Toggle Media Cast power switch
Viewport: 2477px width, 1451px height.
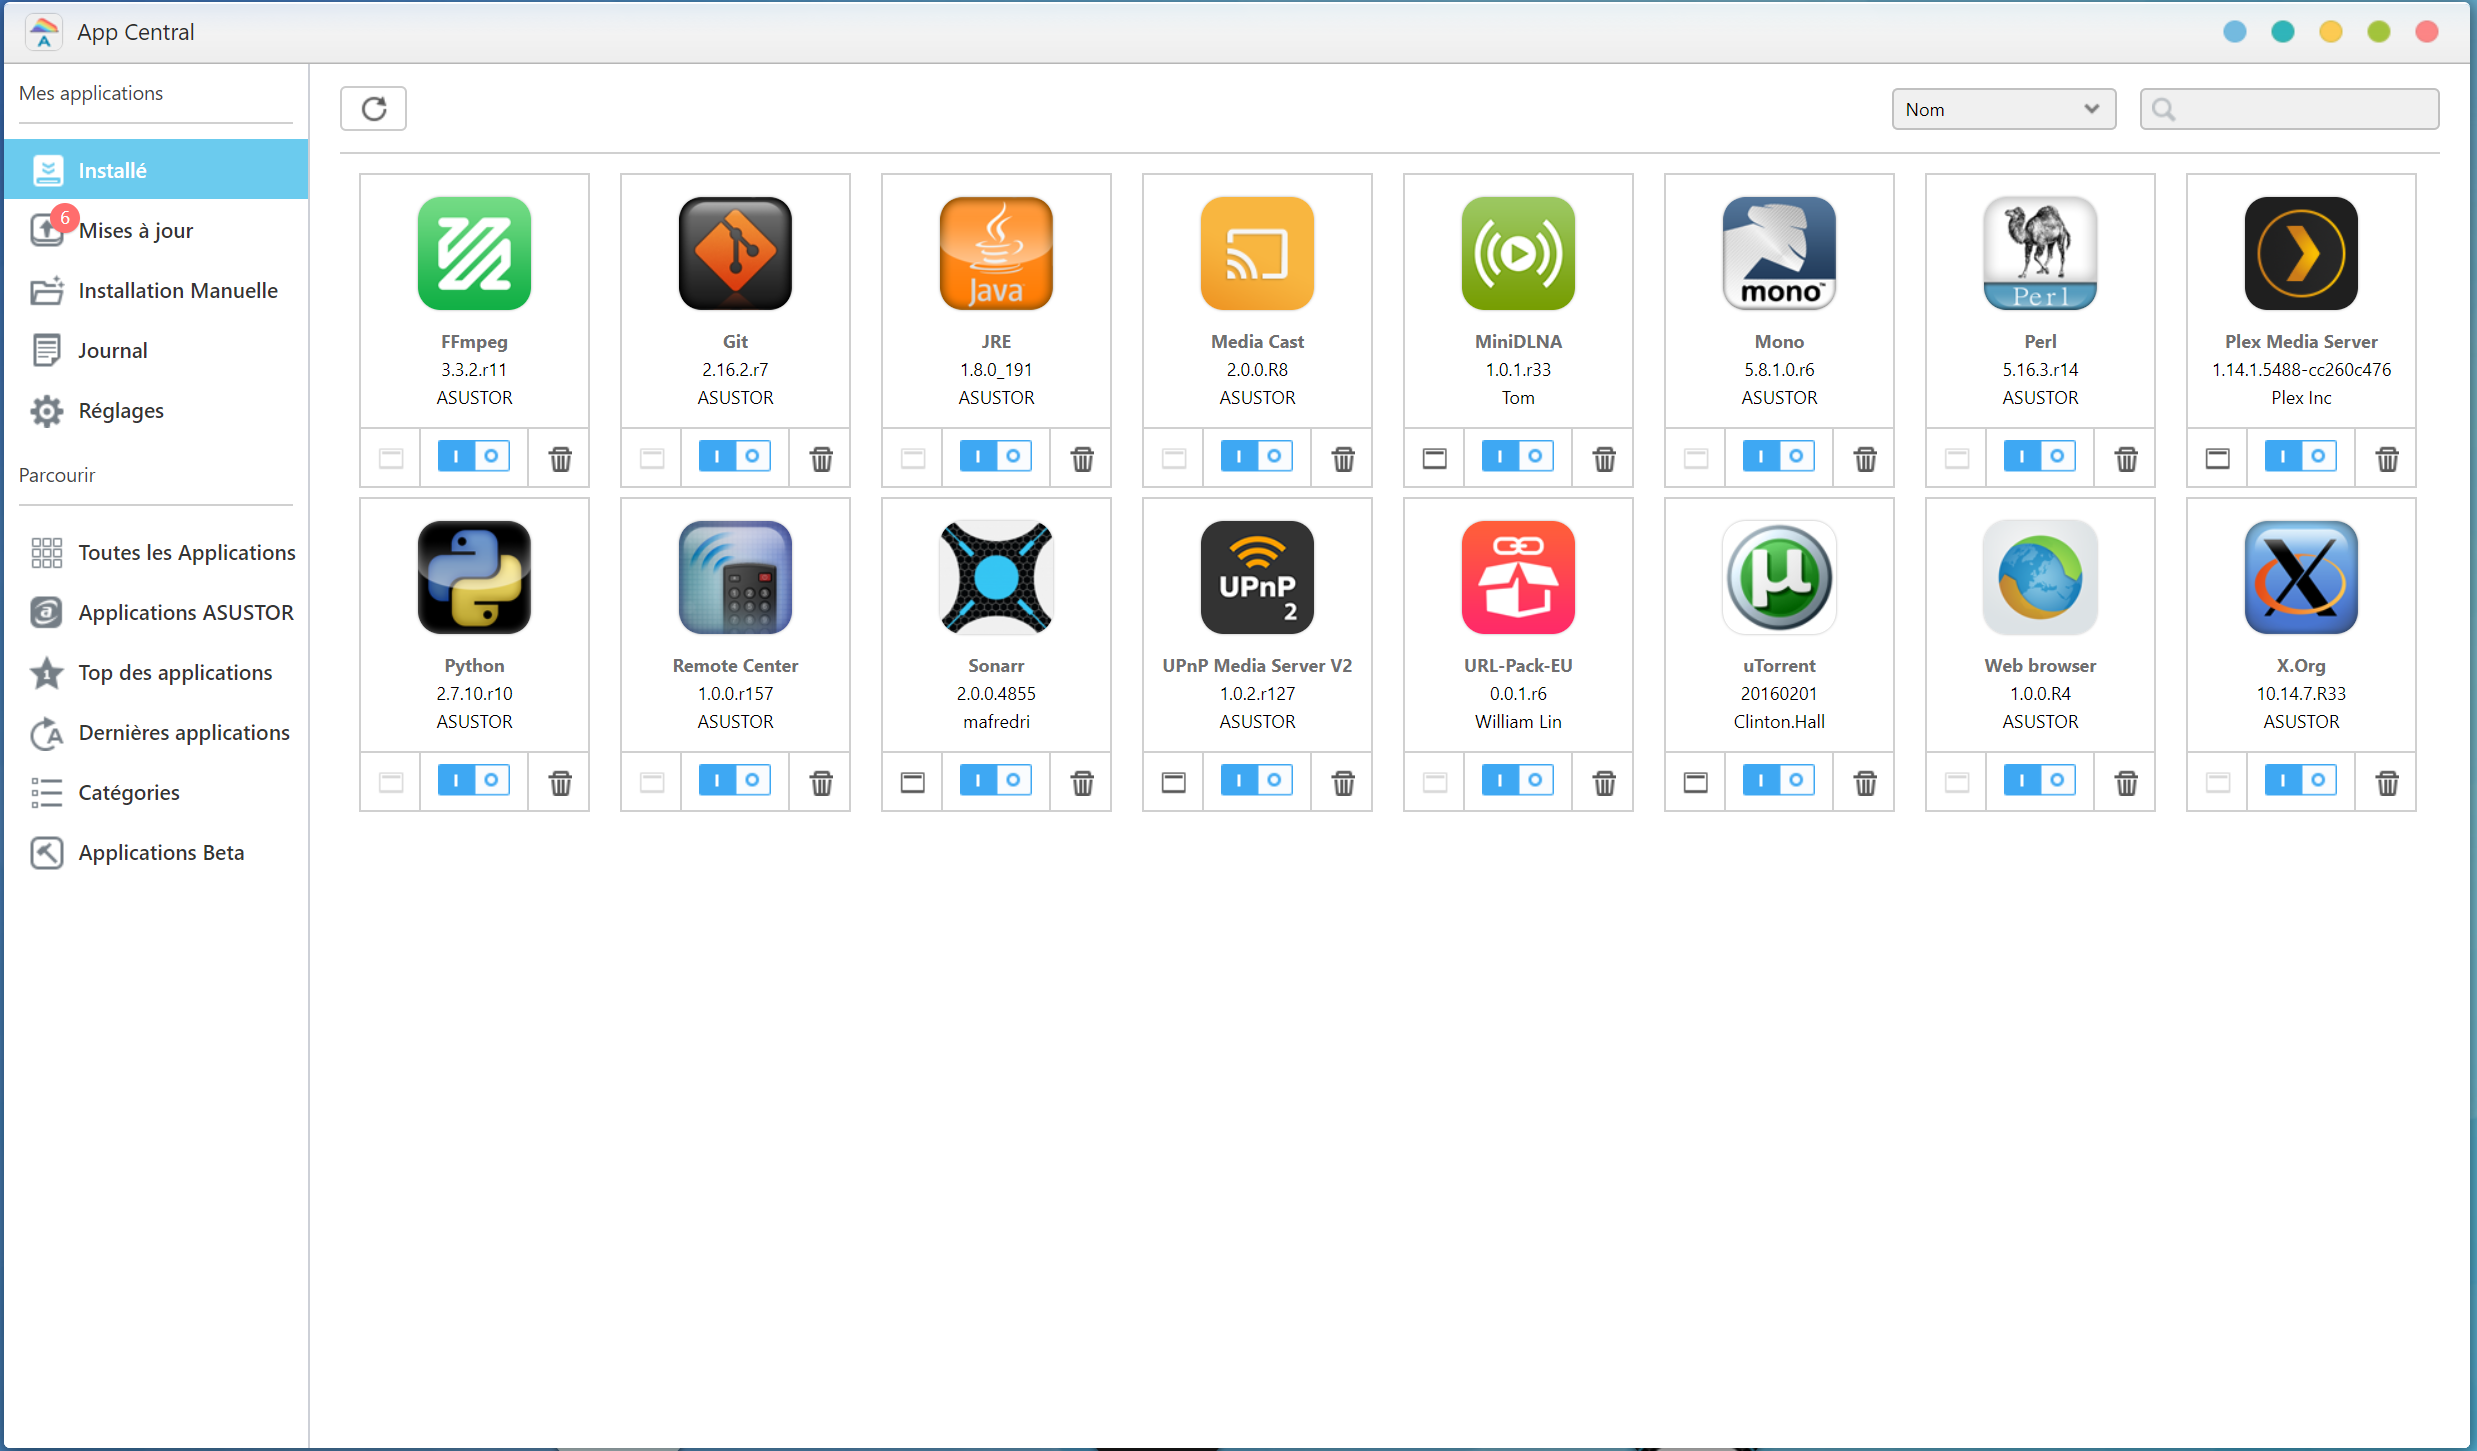coord(1257,456)
